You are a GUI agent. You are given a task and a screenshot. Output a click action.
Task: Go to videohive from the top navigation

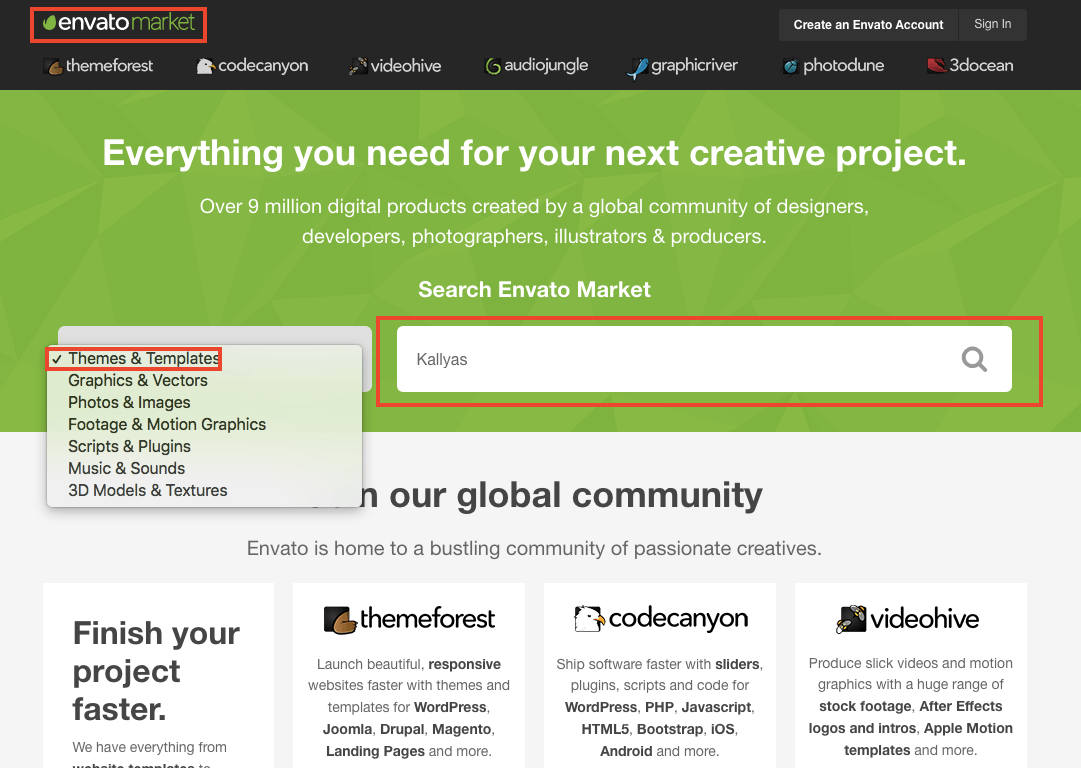(x=395, y=66)
